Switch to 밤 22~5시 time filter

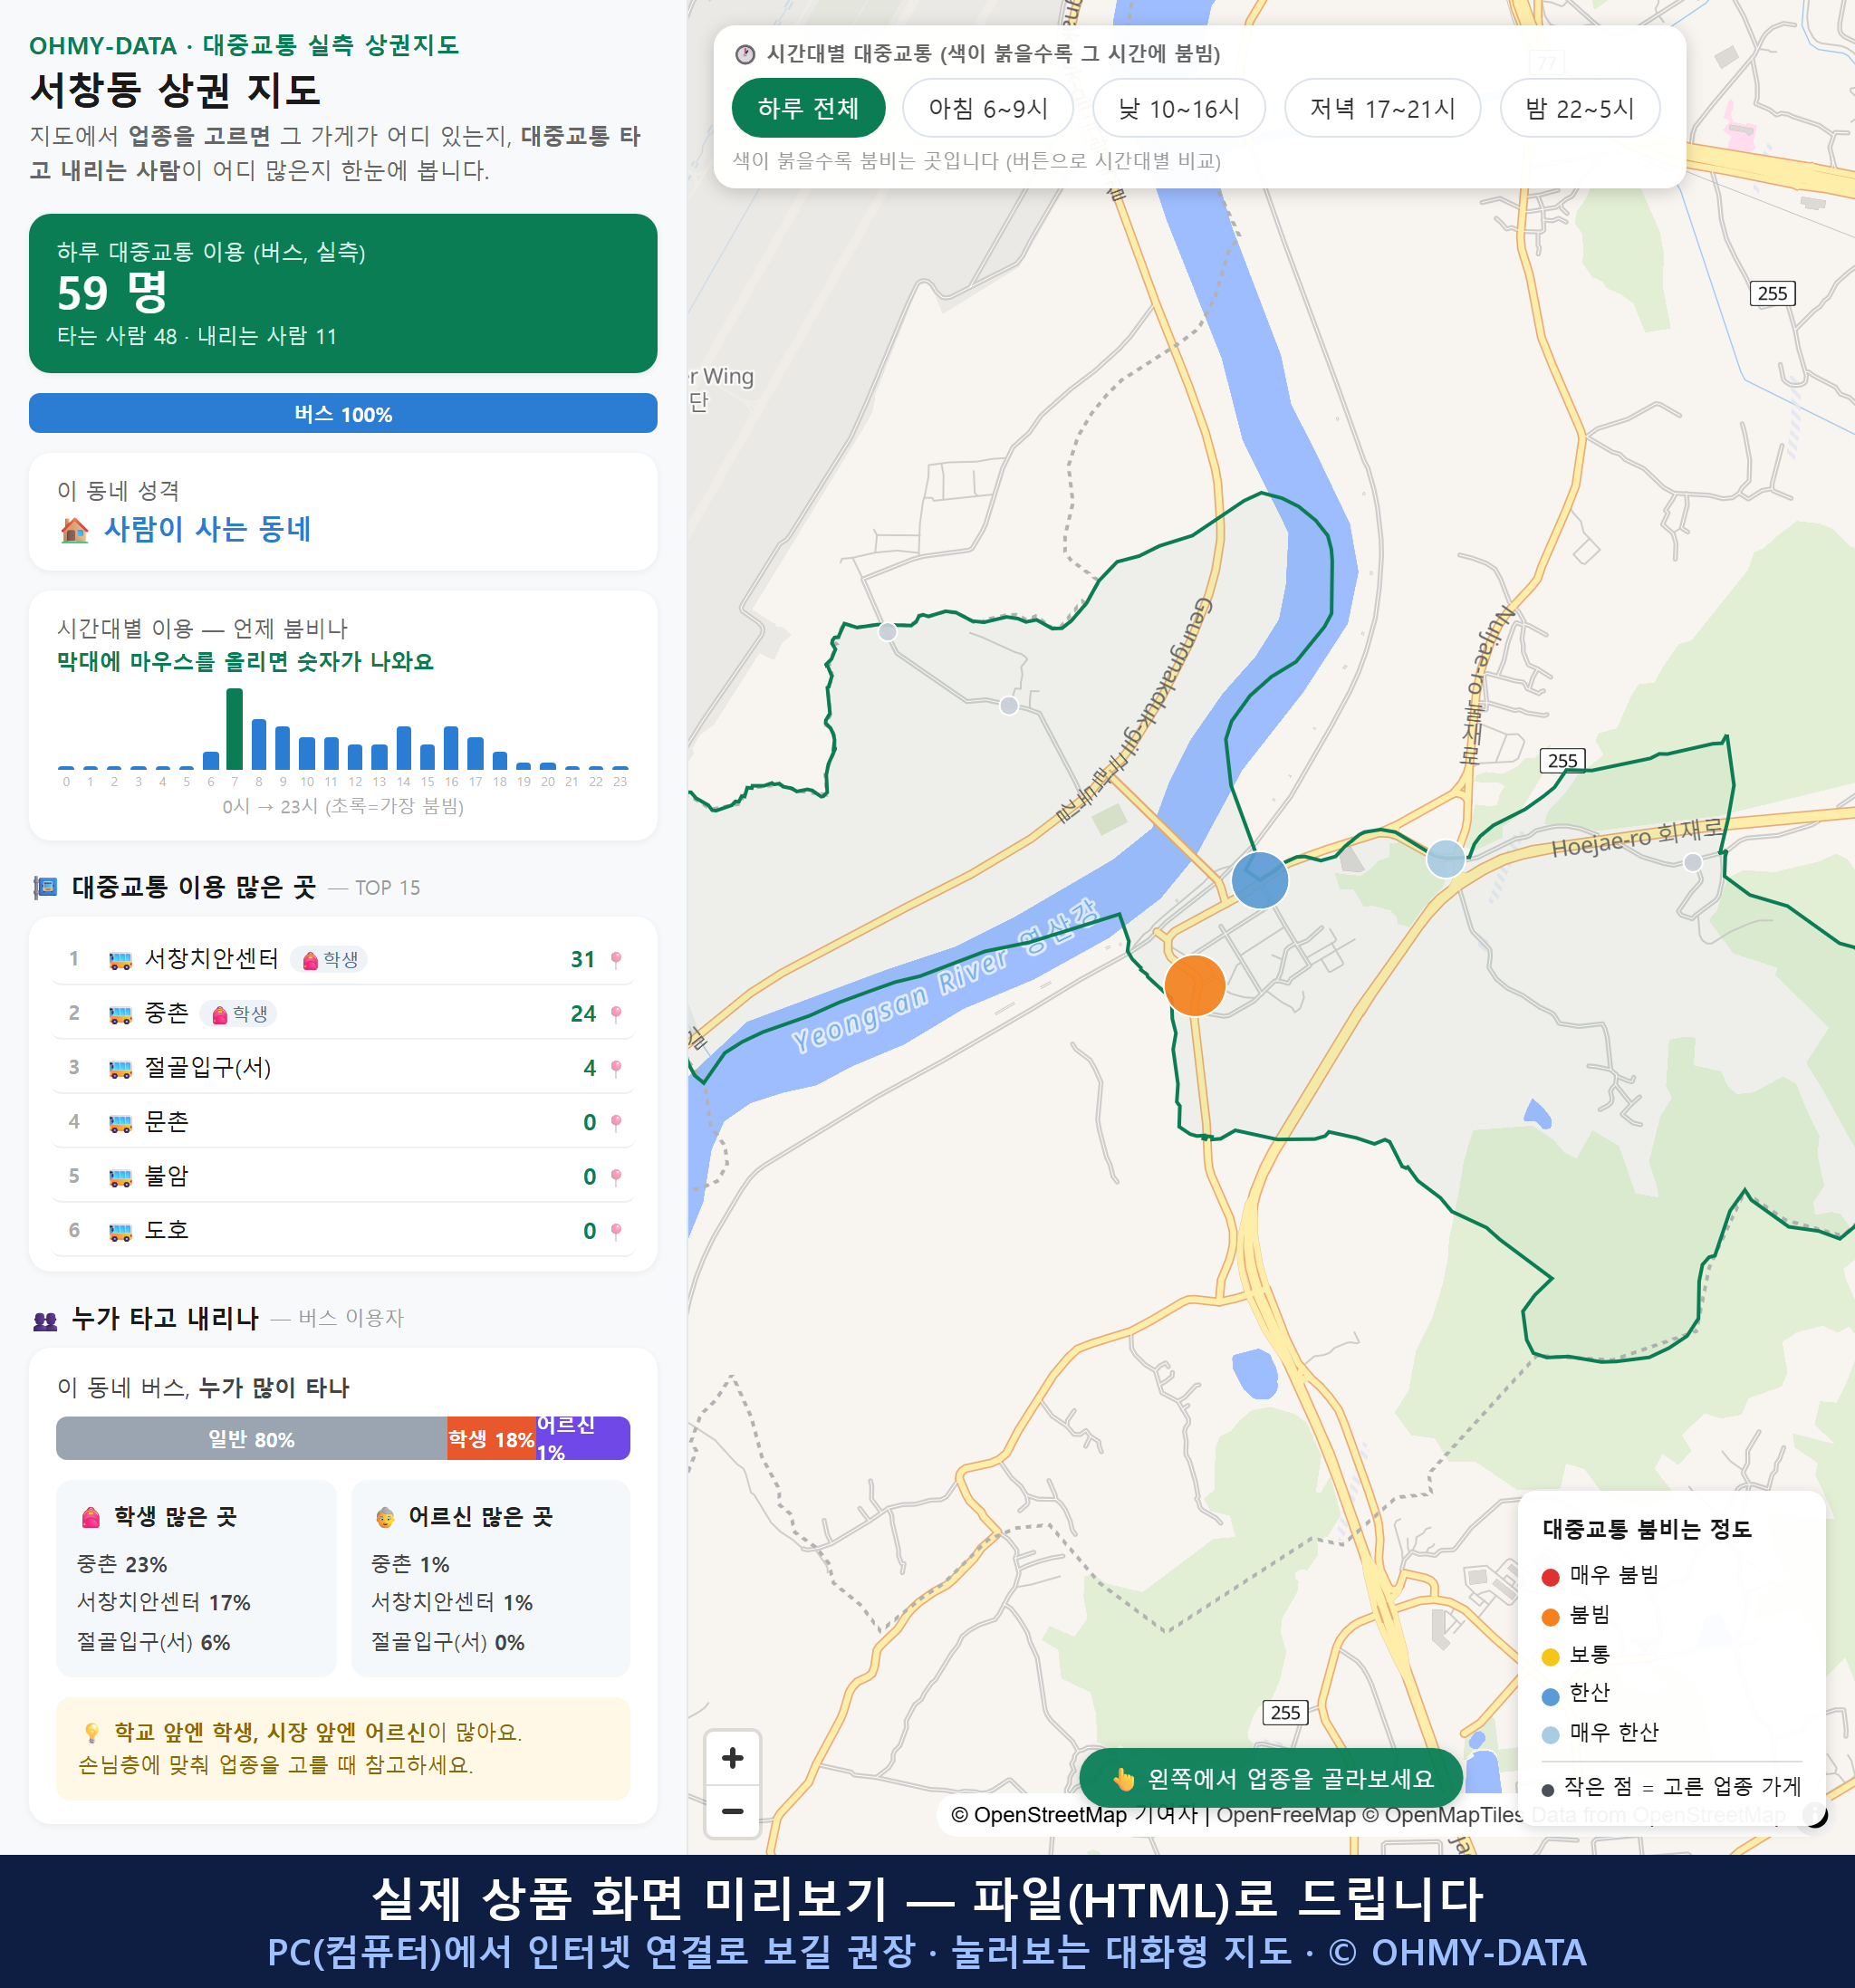point(1580,108)
